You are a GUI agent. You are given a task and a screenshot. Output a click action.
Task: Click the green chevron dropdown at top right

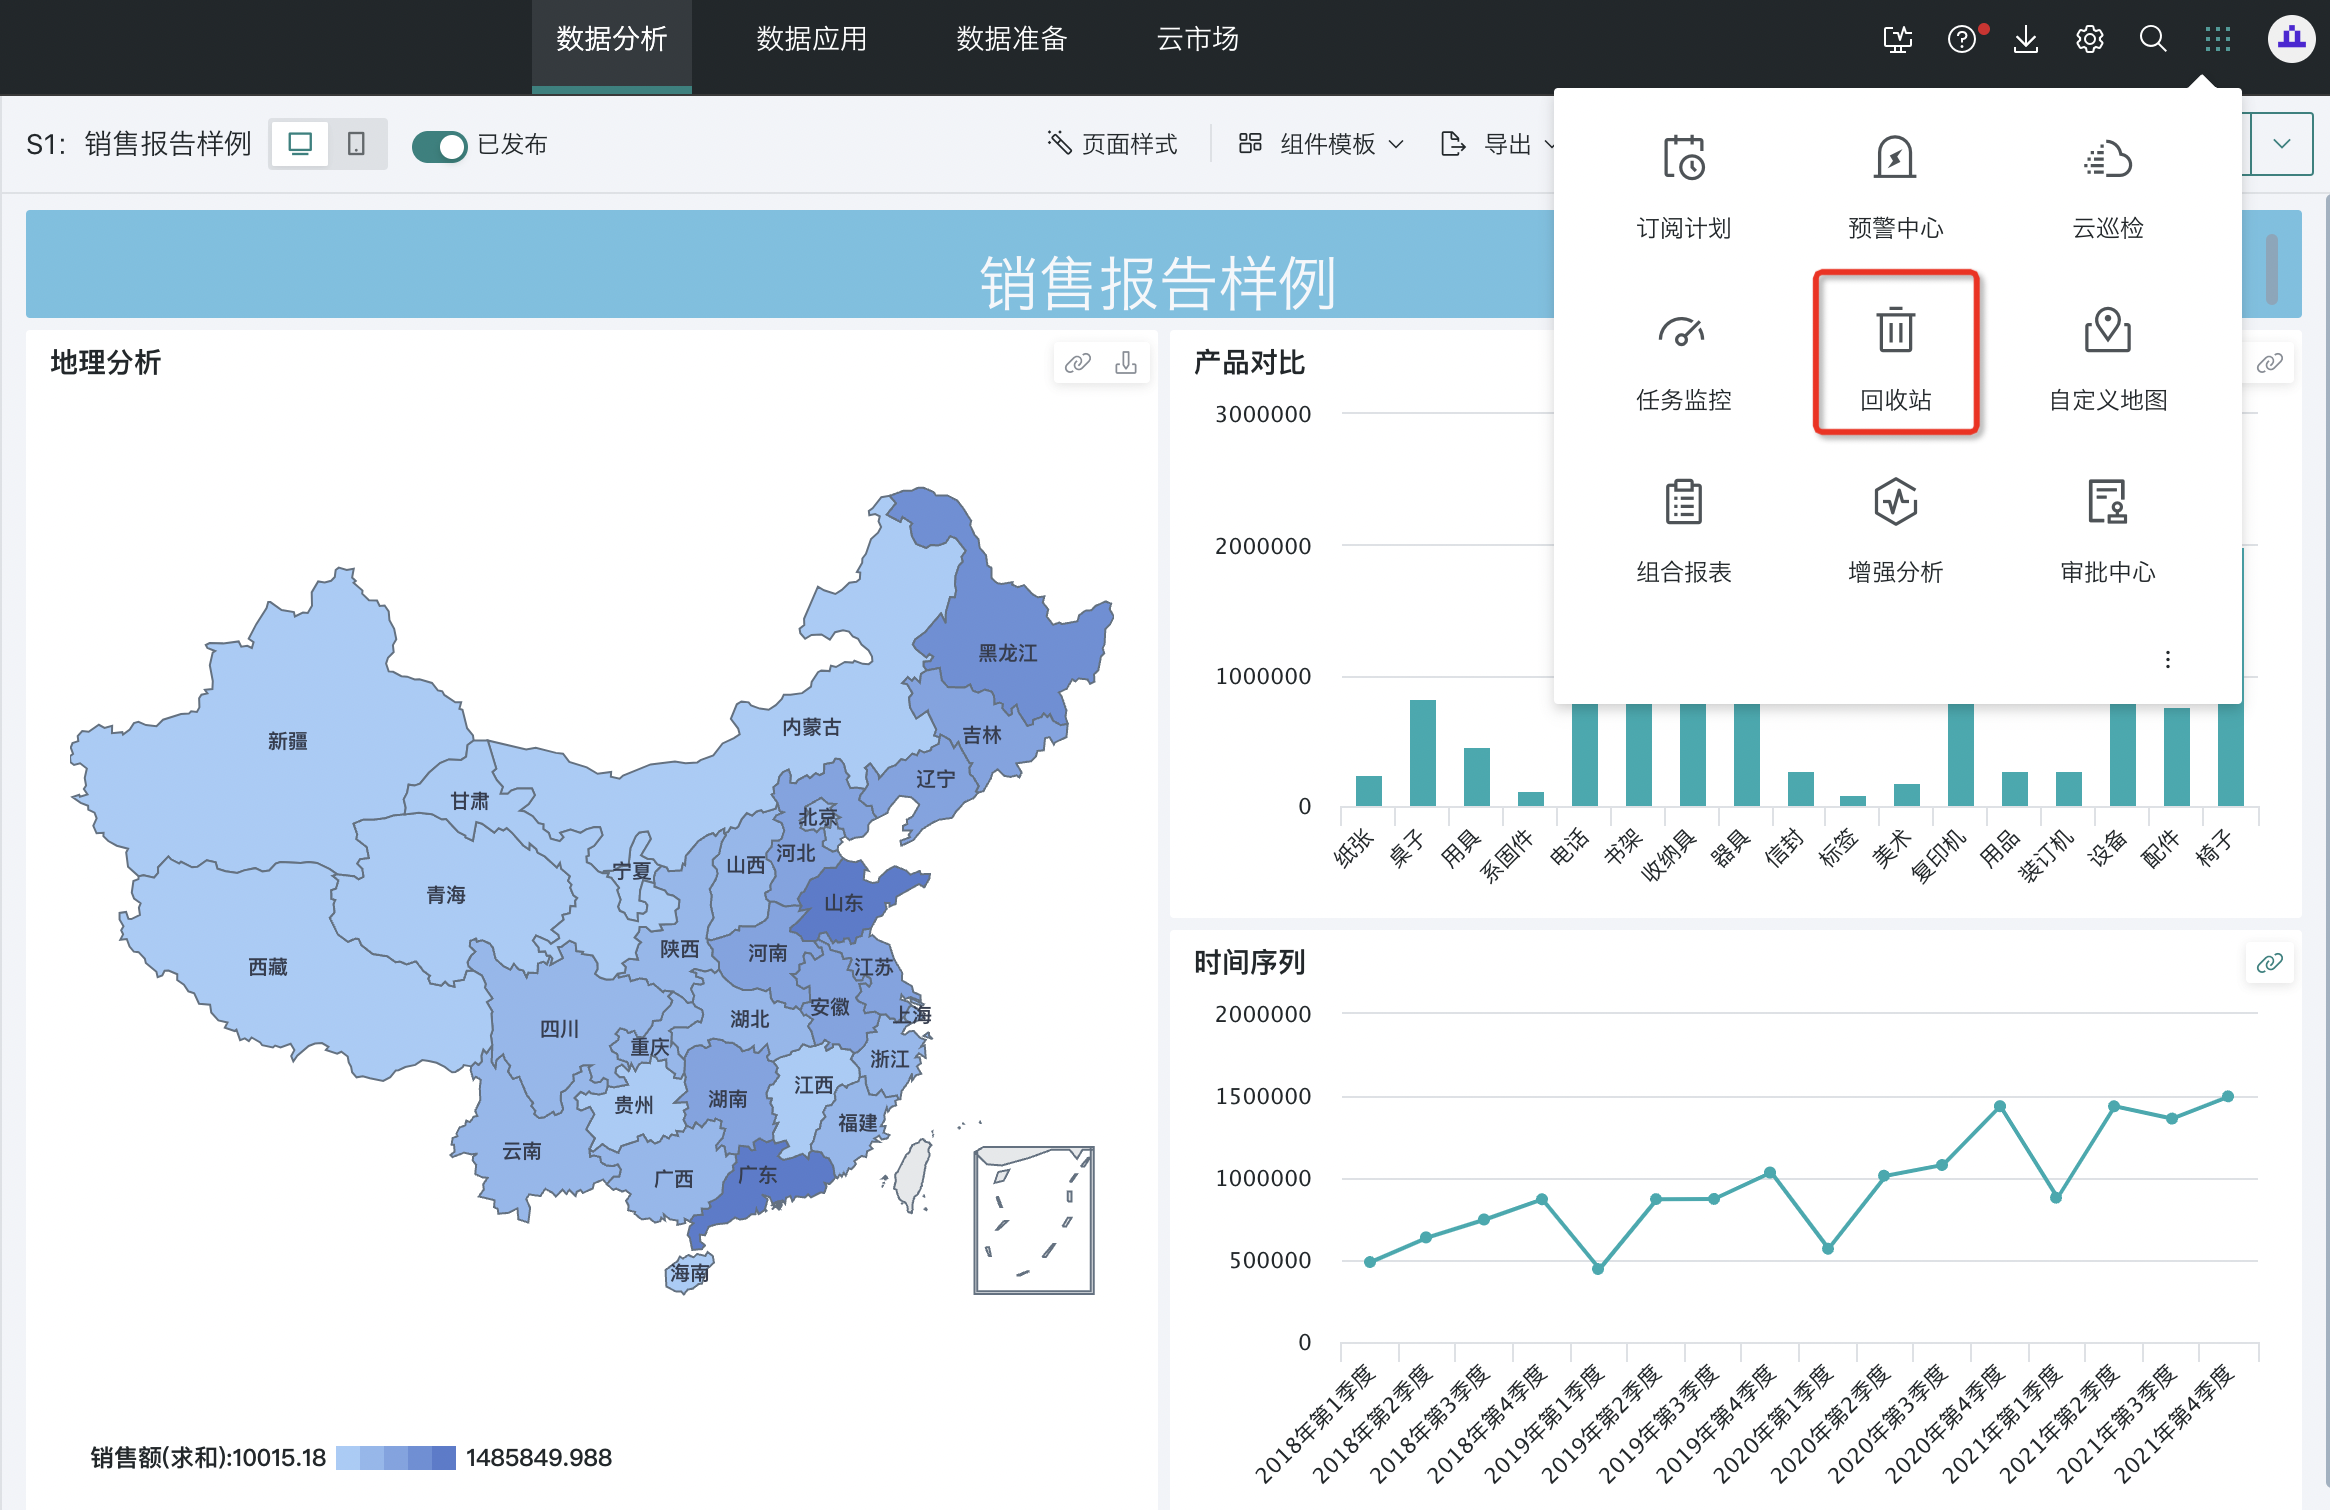[2281, 144]
